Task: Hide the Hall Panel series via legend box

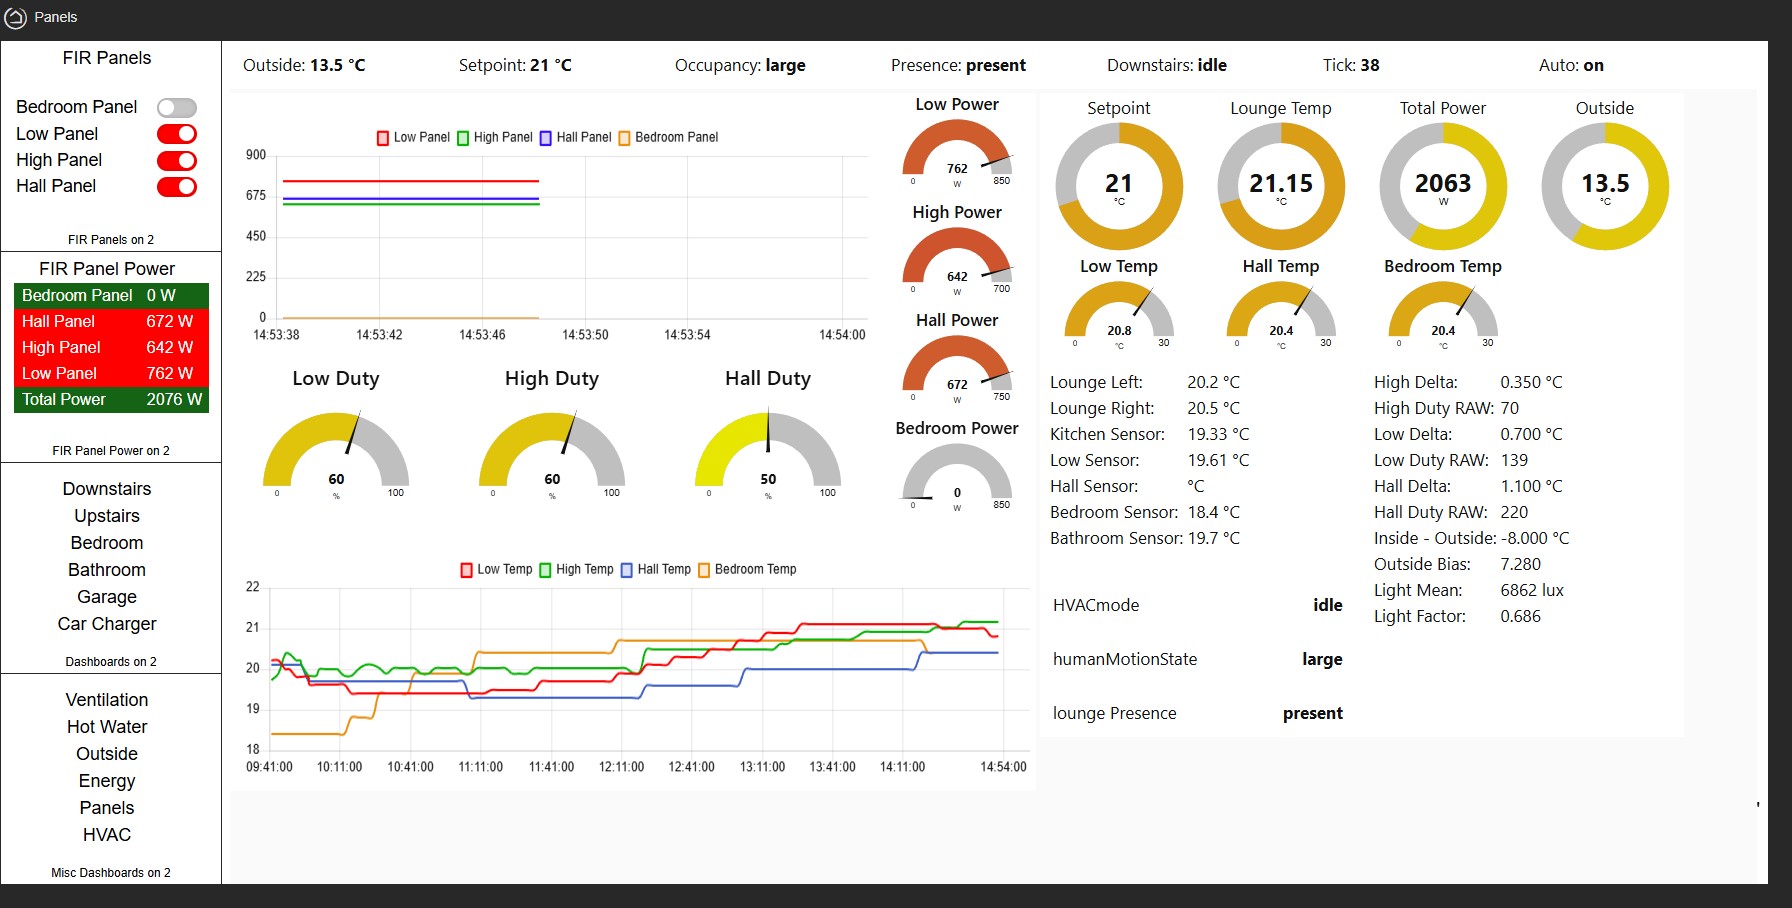Action: click(x=546, y=138)
